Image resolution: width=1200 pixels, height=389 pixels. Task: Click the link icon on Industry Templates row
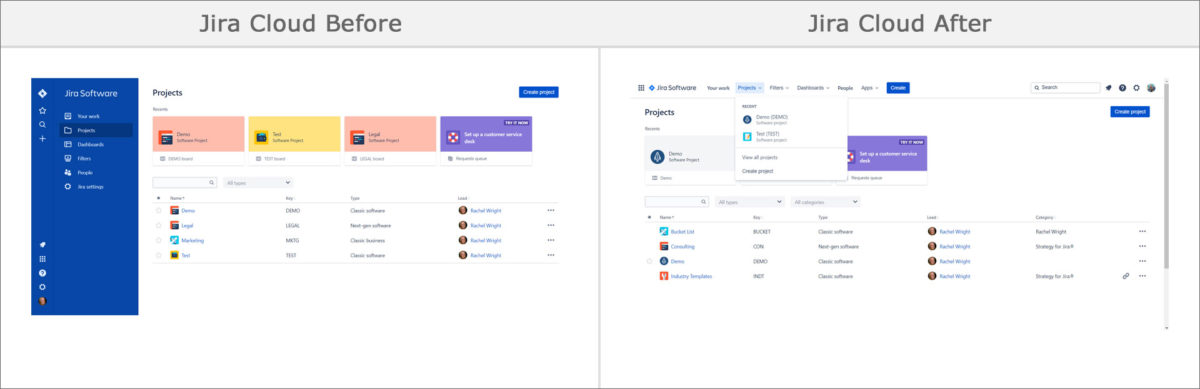(1126, 276)
